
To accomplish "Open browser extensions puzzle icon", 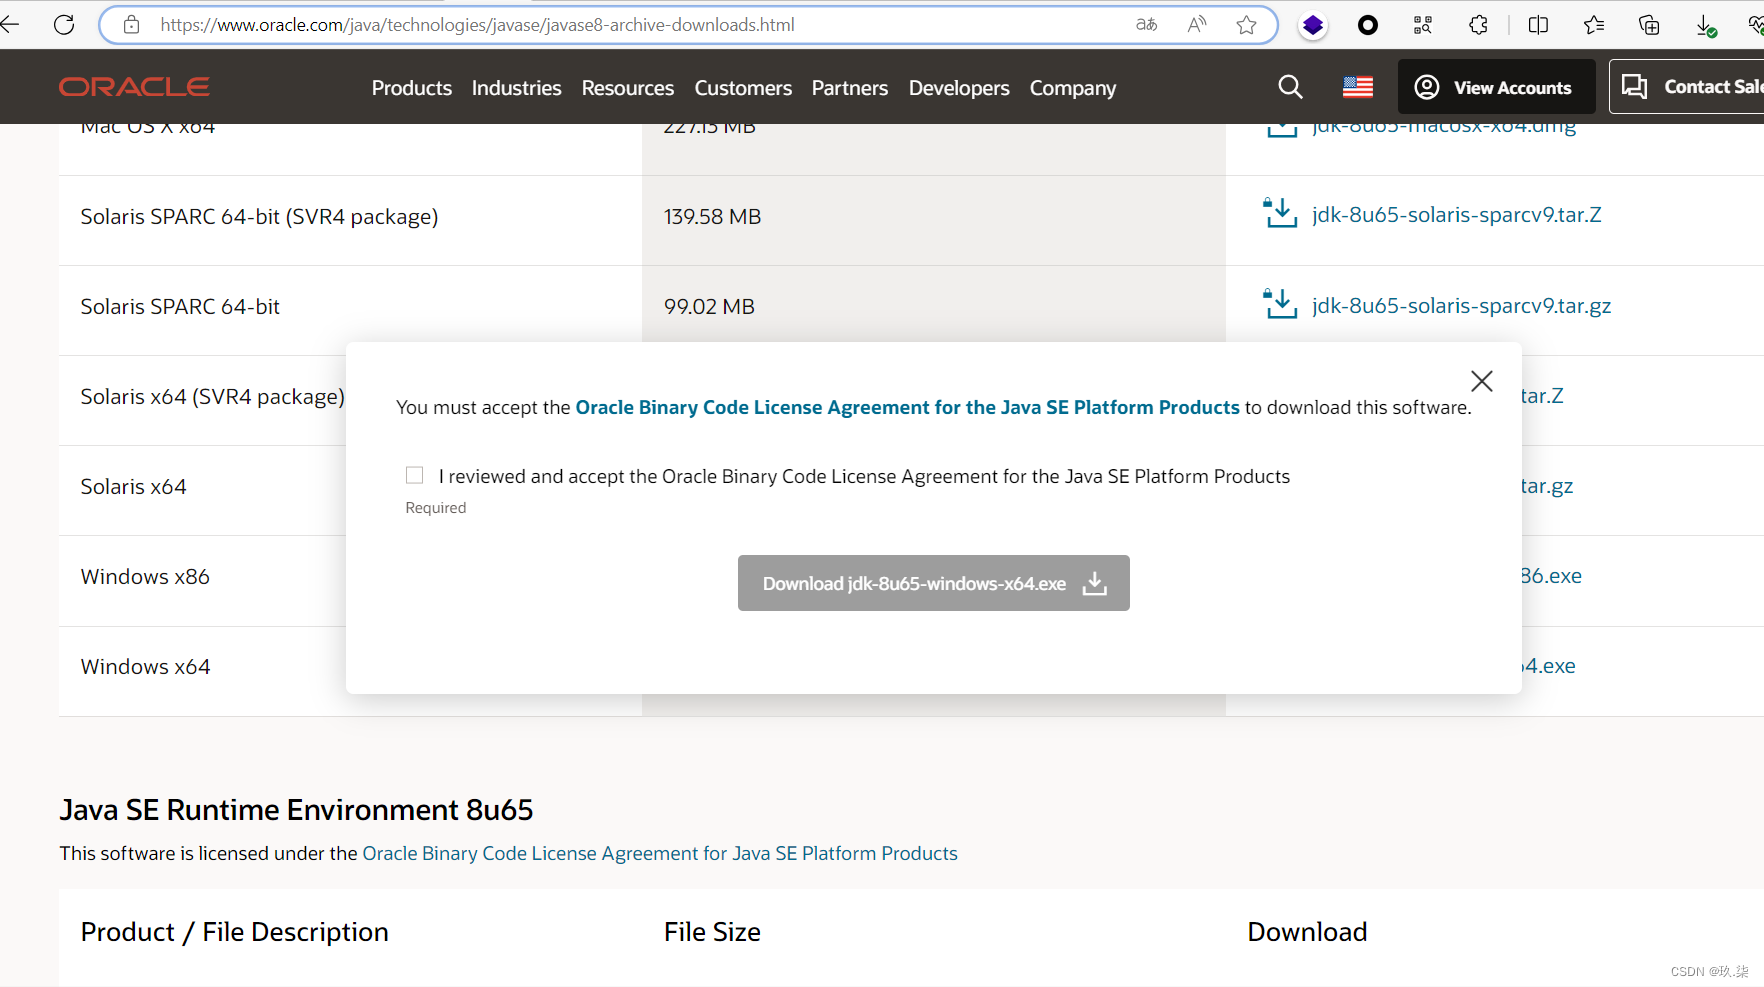I will coord(1479,25).
